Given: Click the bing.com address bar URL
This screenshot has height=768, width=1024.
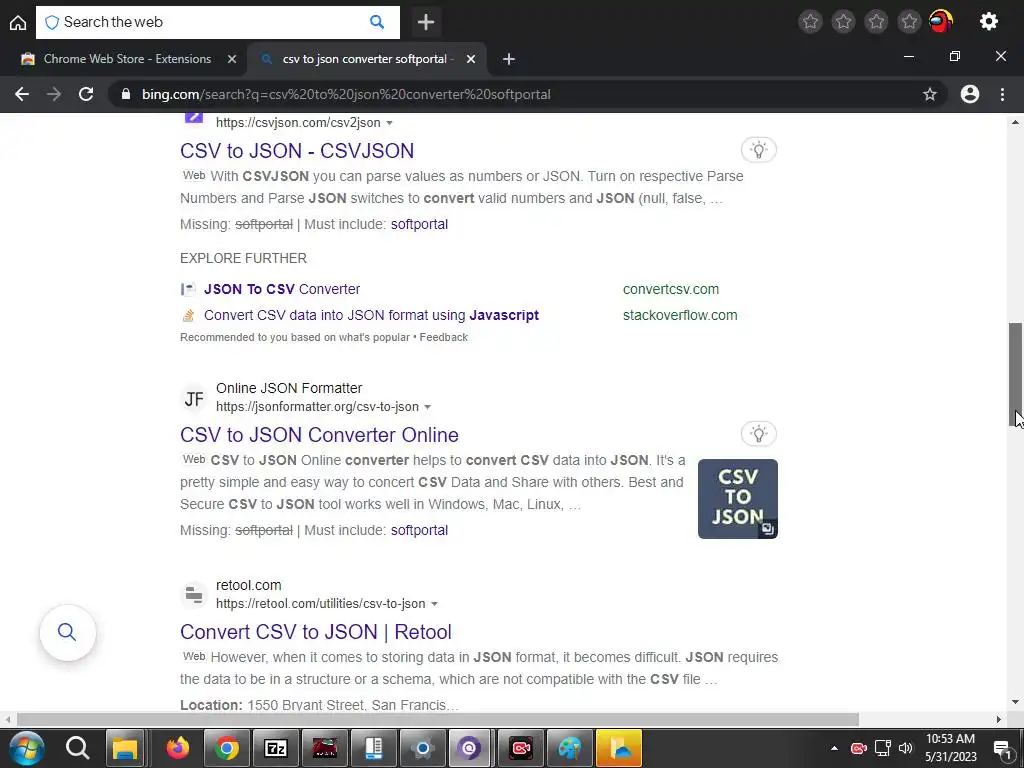Looking at the screenshot, I should click(346, 95).
